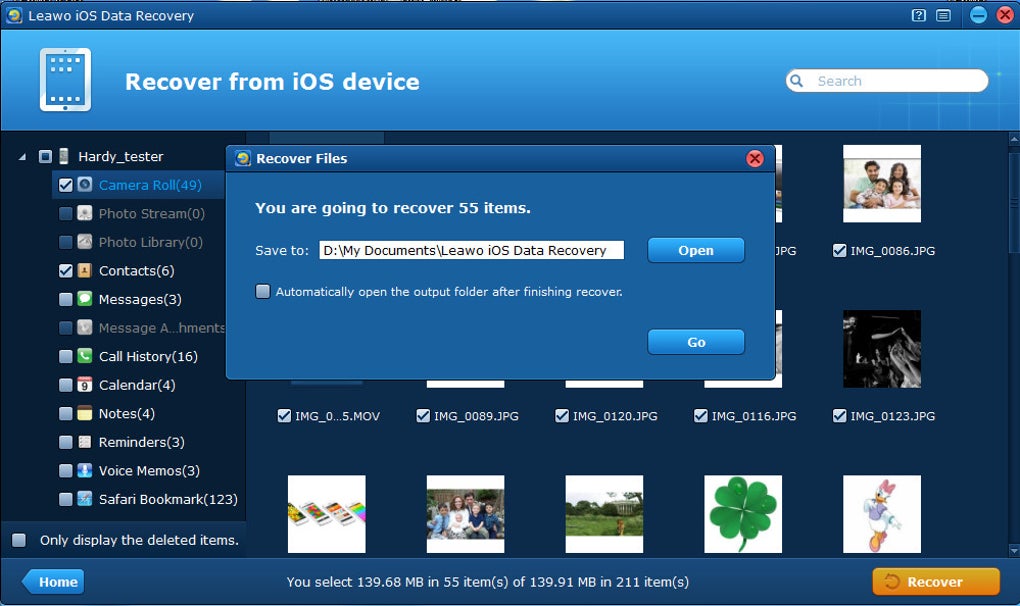Uncheck IMG_0123.JPG checkbox

coord(839,415)
